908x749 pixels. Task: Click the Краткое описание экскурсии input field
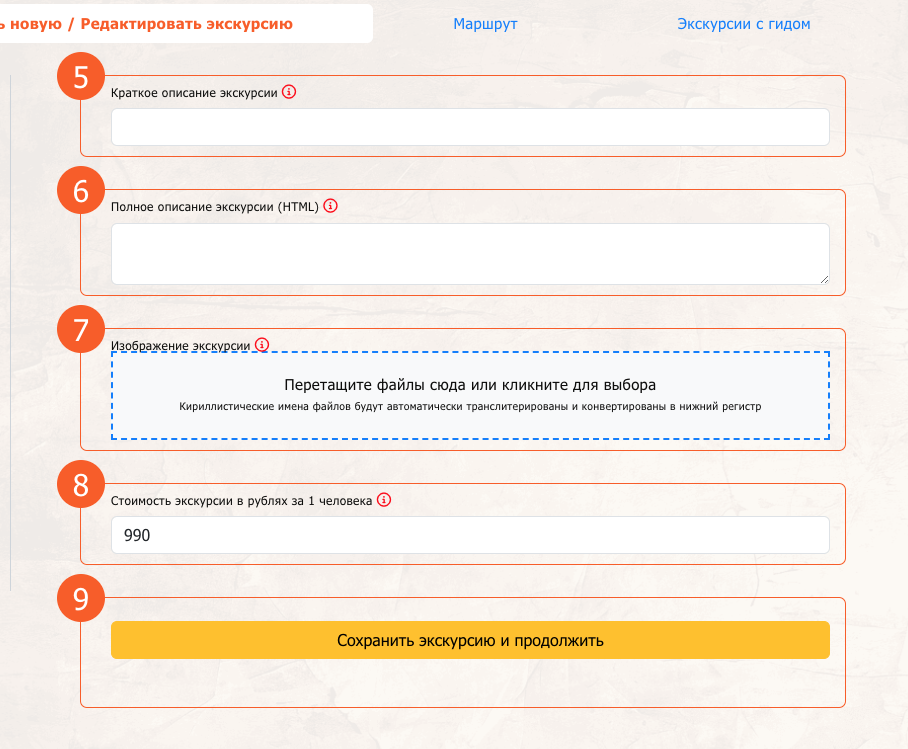click(x=470, y=127)
